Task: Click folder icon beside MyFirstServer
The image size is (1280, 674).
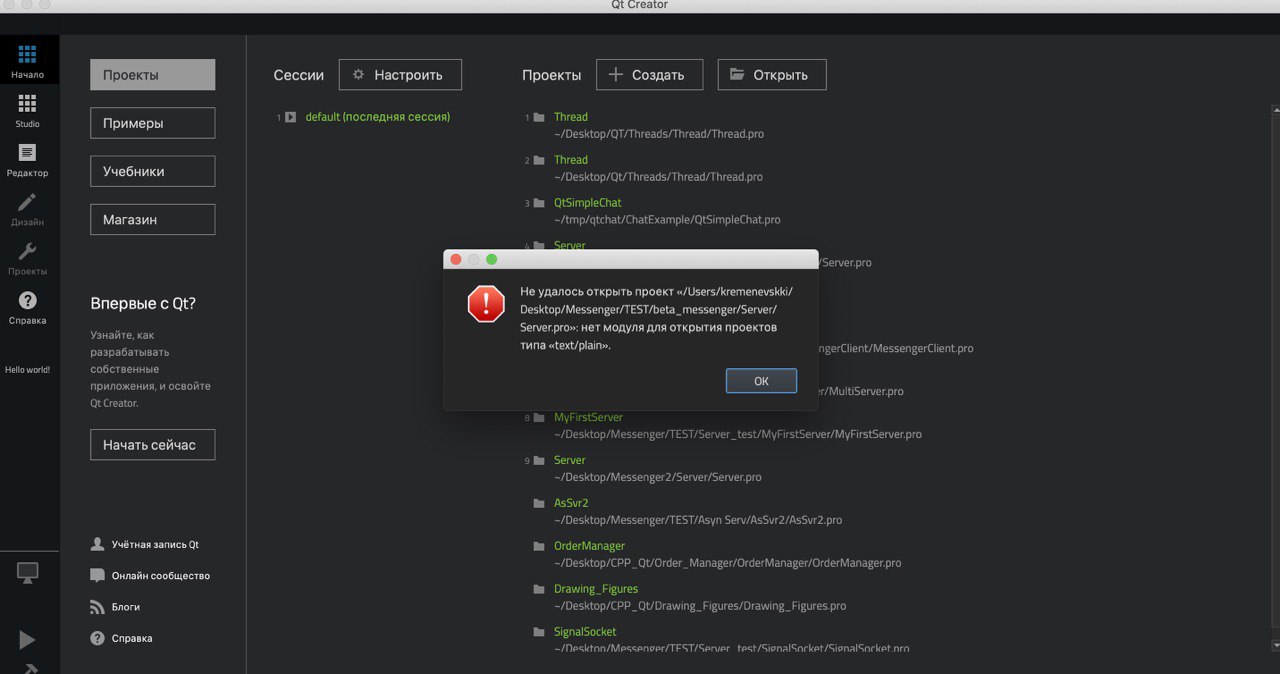Action: tap(539, 417)
